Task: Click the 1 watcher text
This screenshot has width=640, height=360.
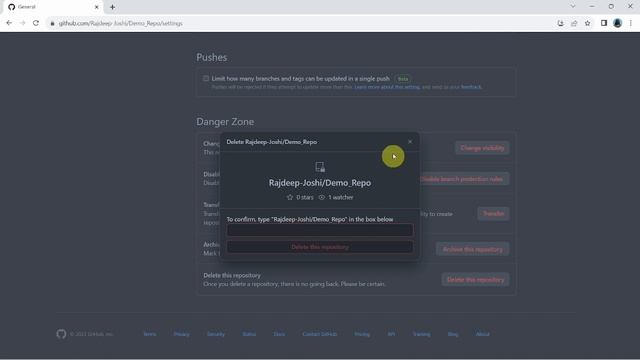Action: pyautogui.click(x=340, y=197)
